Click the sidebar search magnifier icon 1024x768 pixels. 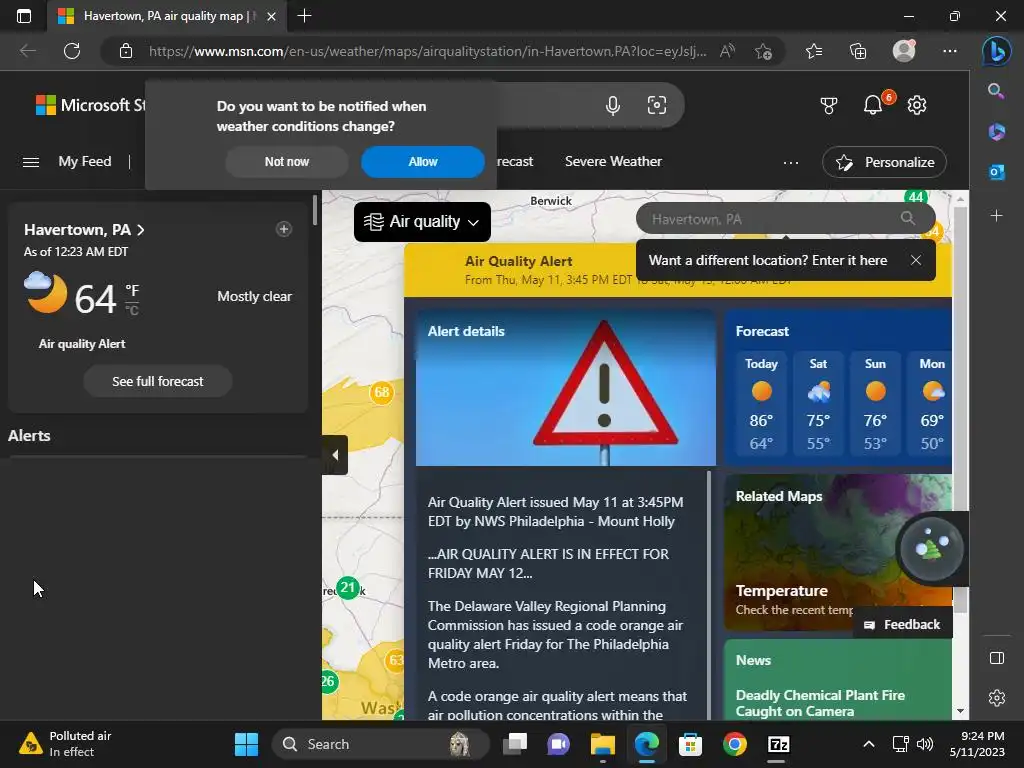pos(996,91)
